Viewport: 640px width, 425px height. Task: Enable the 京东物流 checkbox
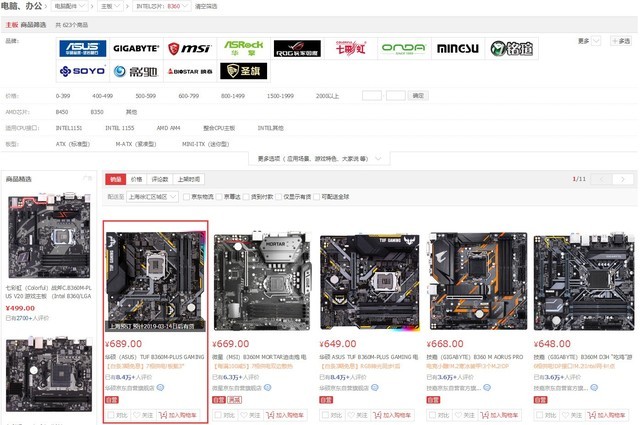point(186,197)
